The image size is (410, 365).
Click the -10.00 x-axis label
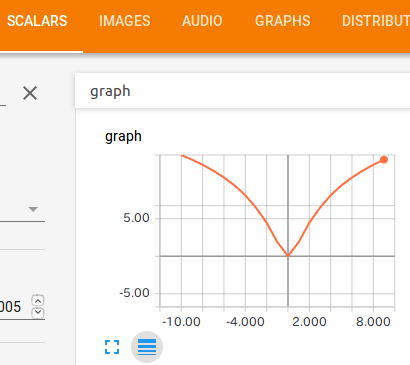click(x=181, y=322)
